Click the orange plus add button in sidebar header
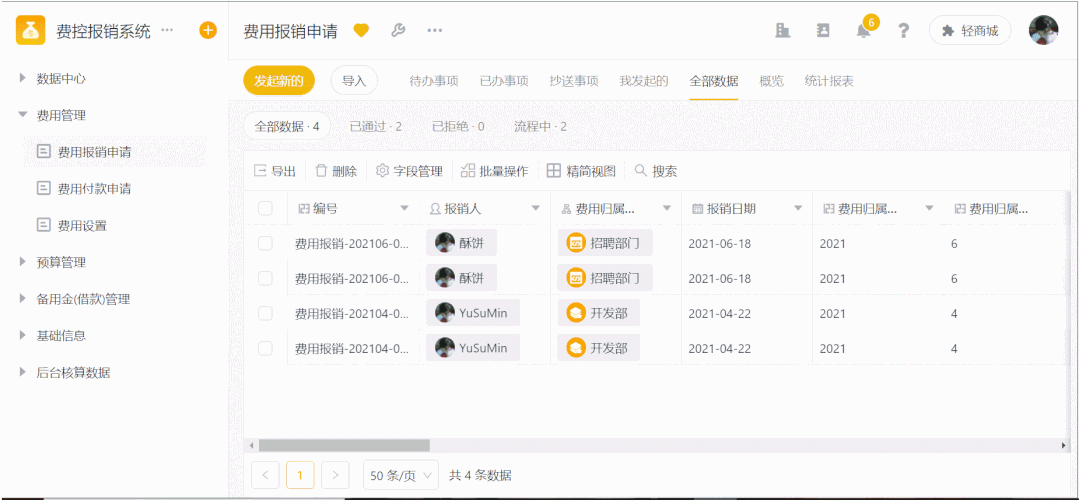1079x500 pixels. 208,30
